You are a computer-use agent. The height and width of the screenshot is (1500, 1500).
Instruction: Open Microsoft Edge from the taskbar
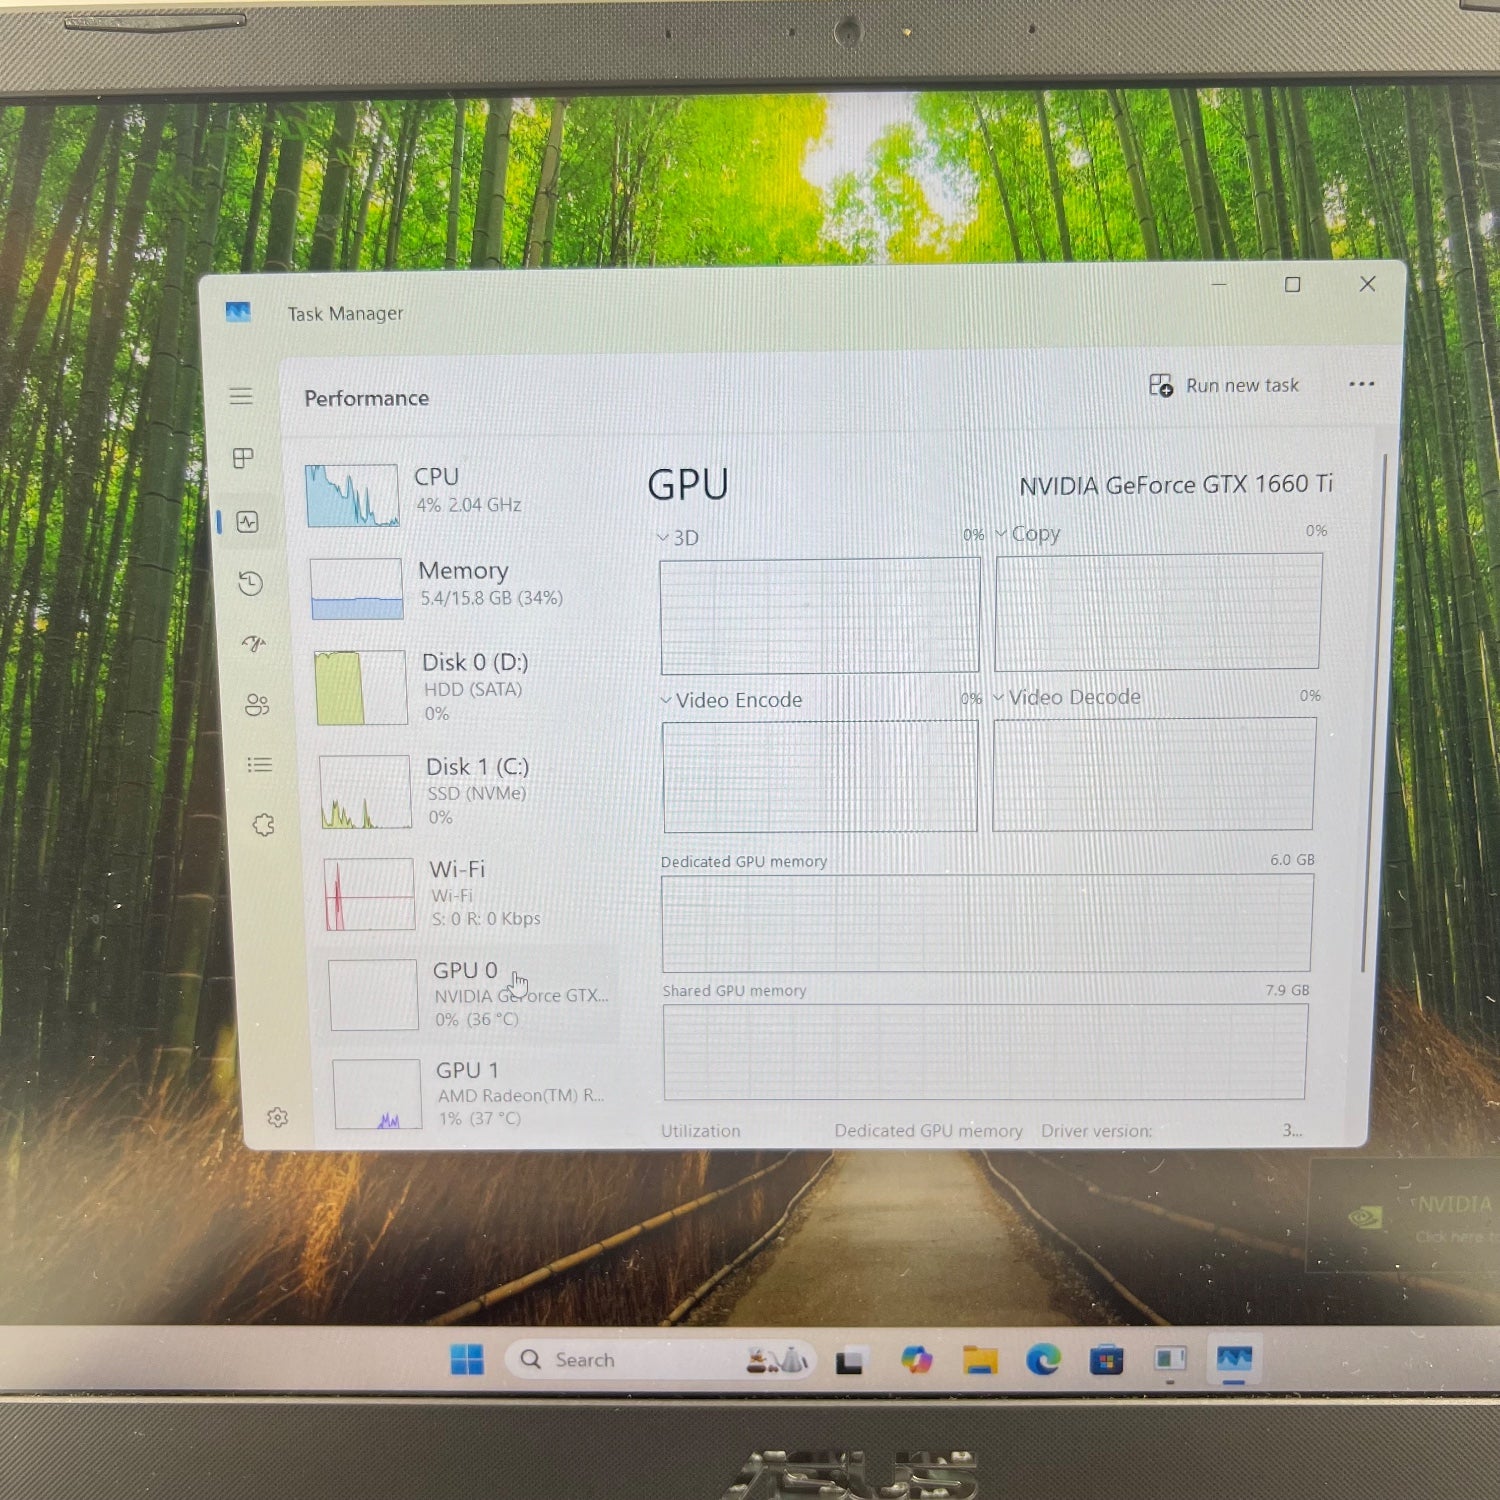click(x=1043, y=1360)
